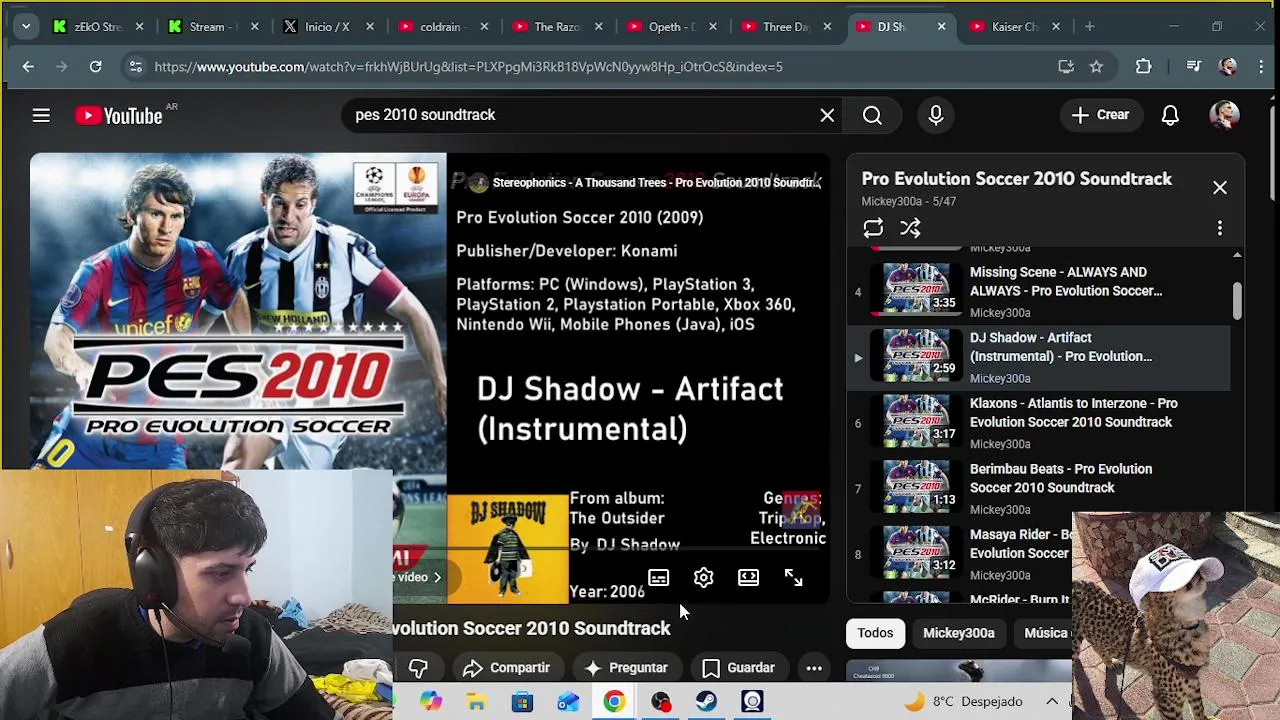This screenshot has height=720, width=1280.
Task: Open a new browser tab
Action: coord(1089,27)
